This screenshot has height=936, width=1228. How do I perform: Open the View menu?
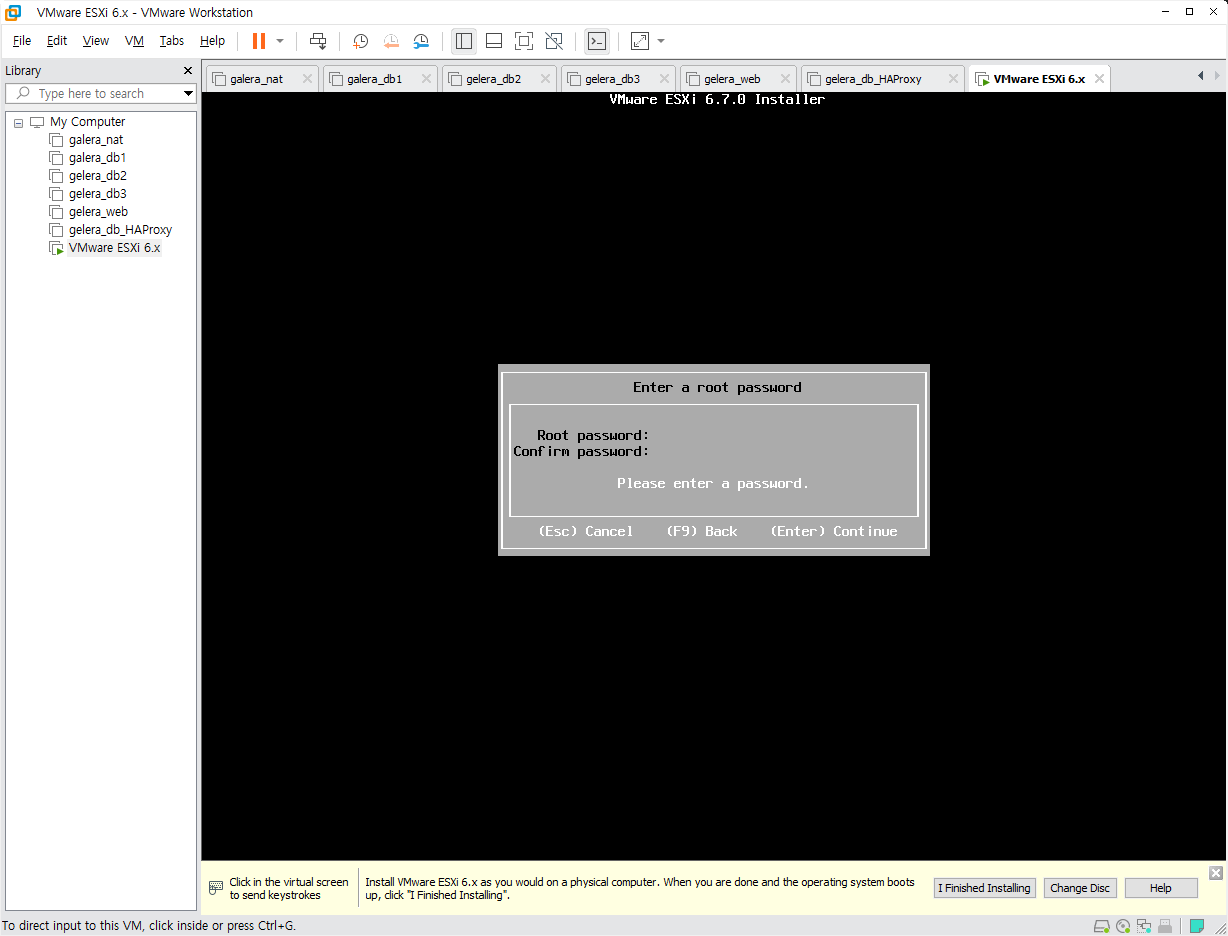click(96, 41)
